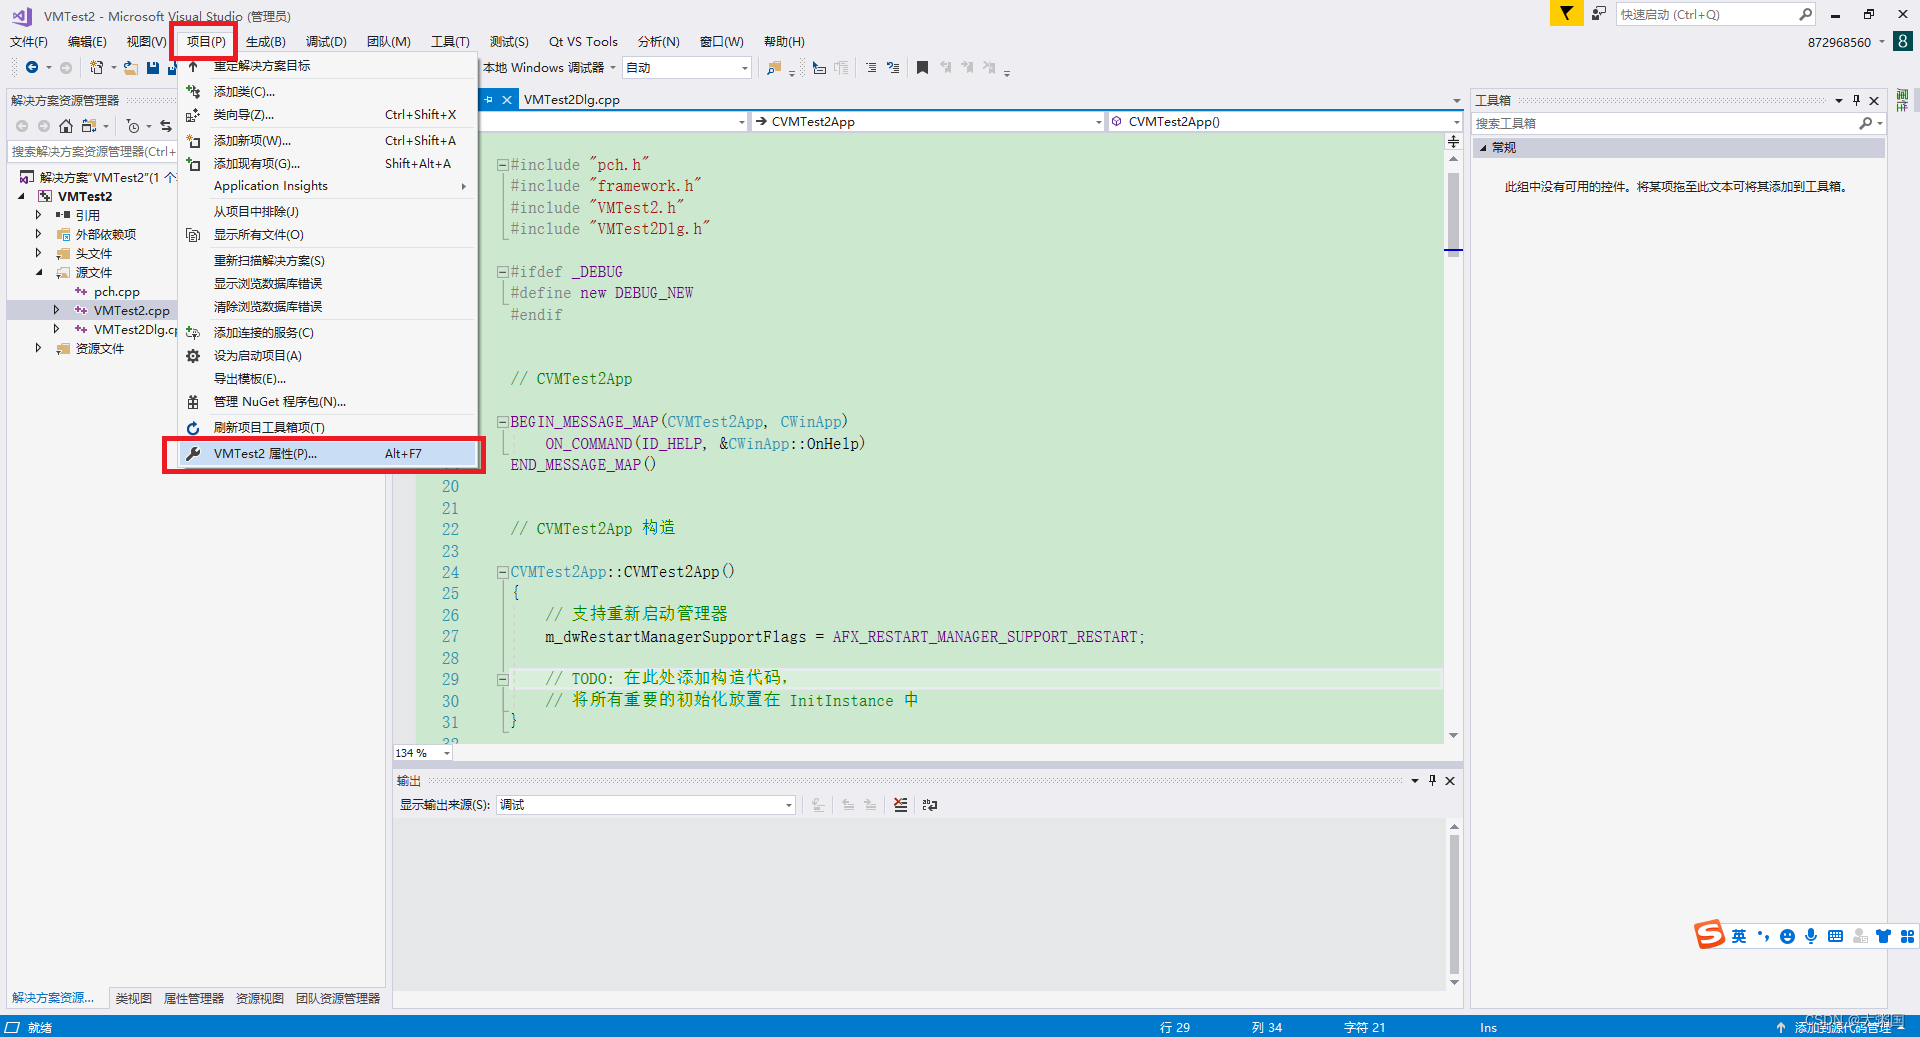Open the 文件(F) menu

(x=29, y=41)
